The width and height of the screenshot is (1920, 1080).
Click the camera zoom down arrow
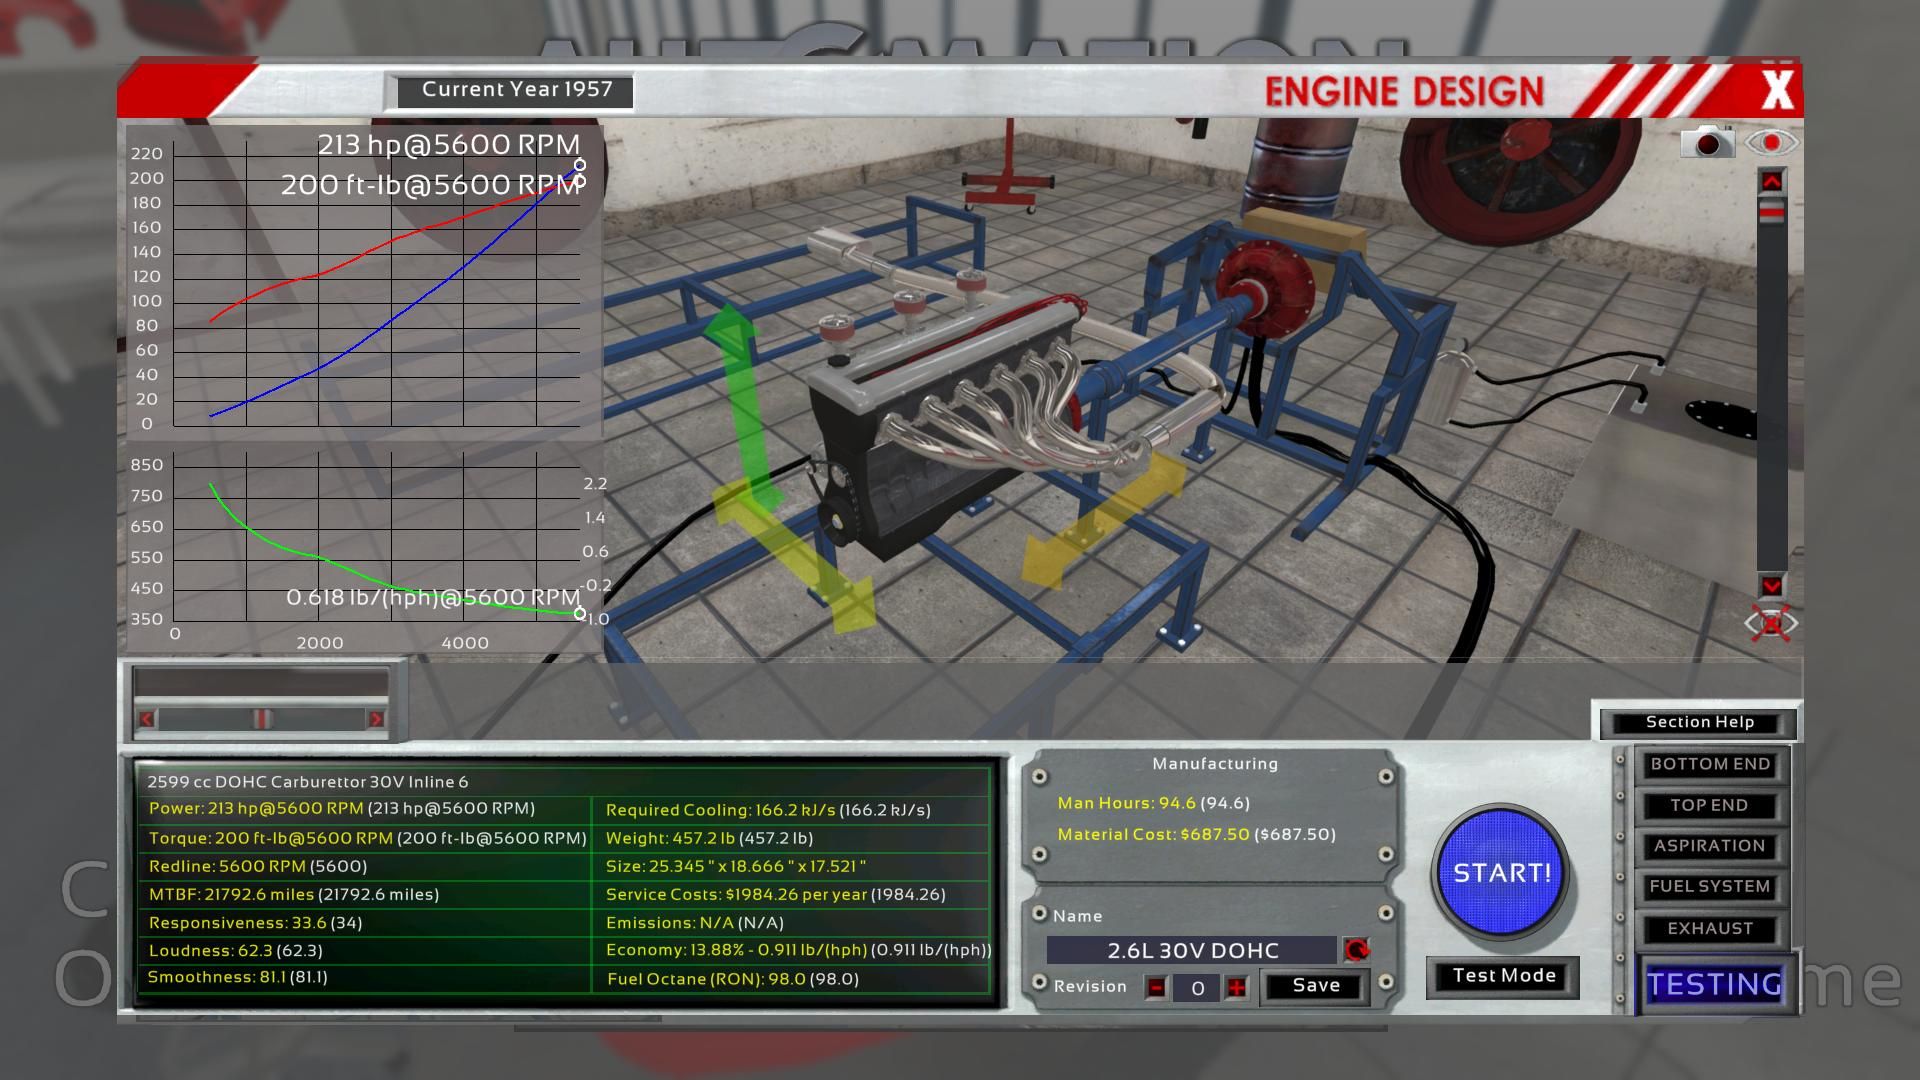1771,586
